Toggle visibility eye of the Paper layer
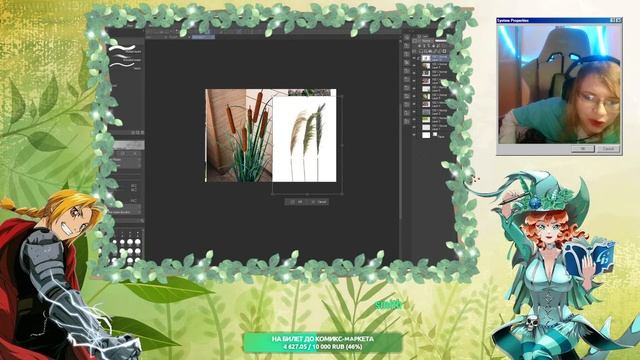The height and width of the screenshot is (360, 640). click(x=414, y=135)
